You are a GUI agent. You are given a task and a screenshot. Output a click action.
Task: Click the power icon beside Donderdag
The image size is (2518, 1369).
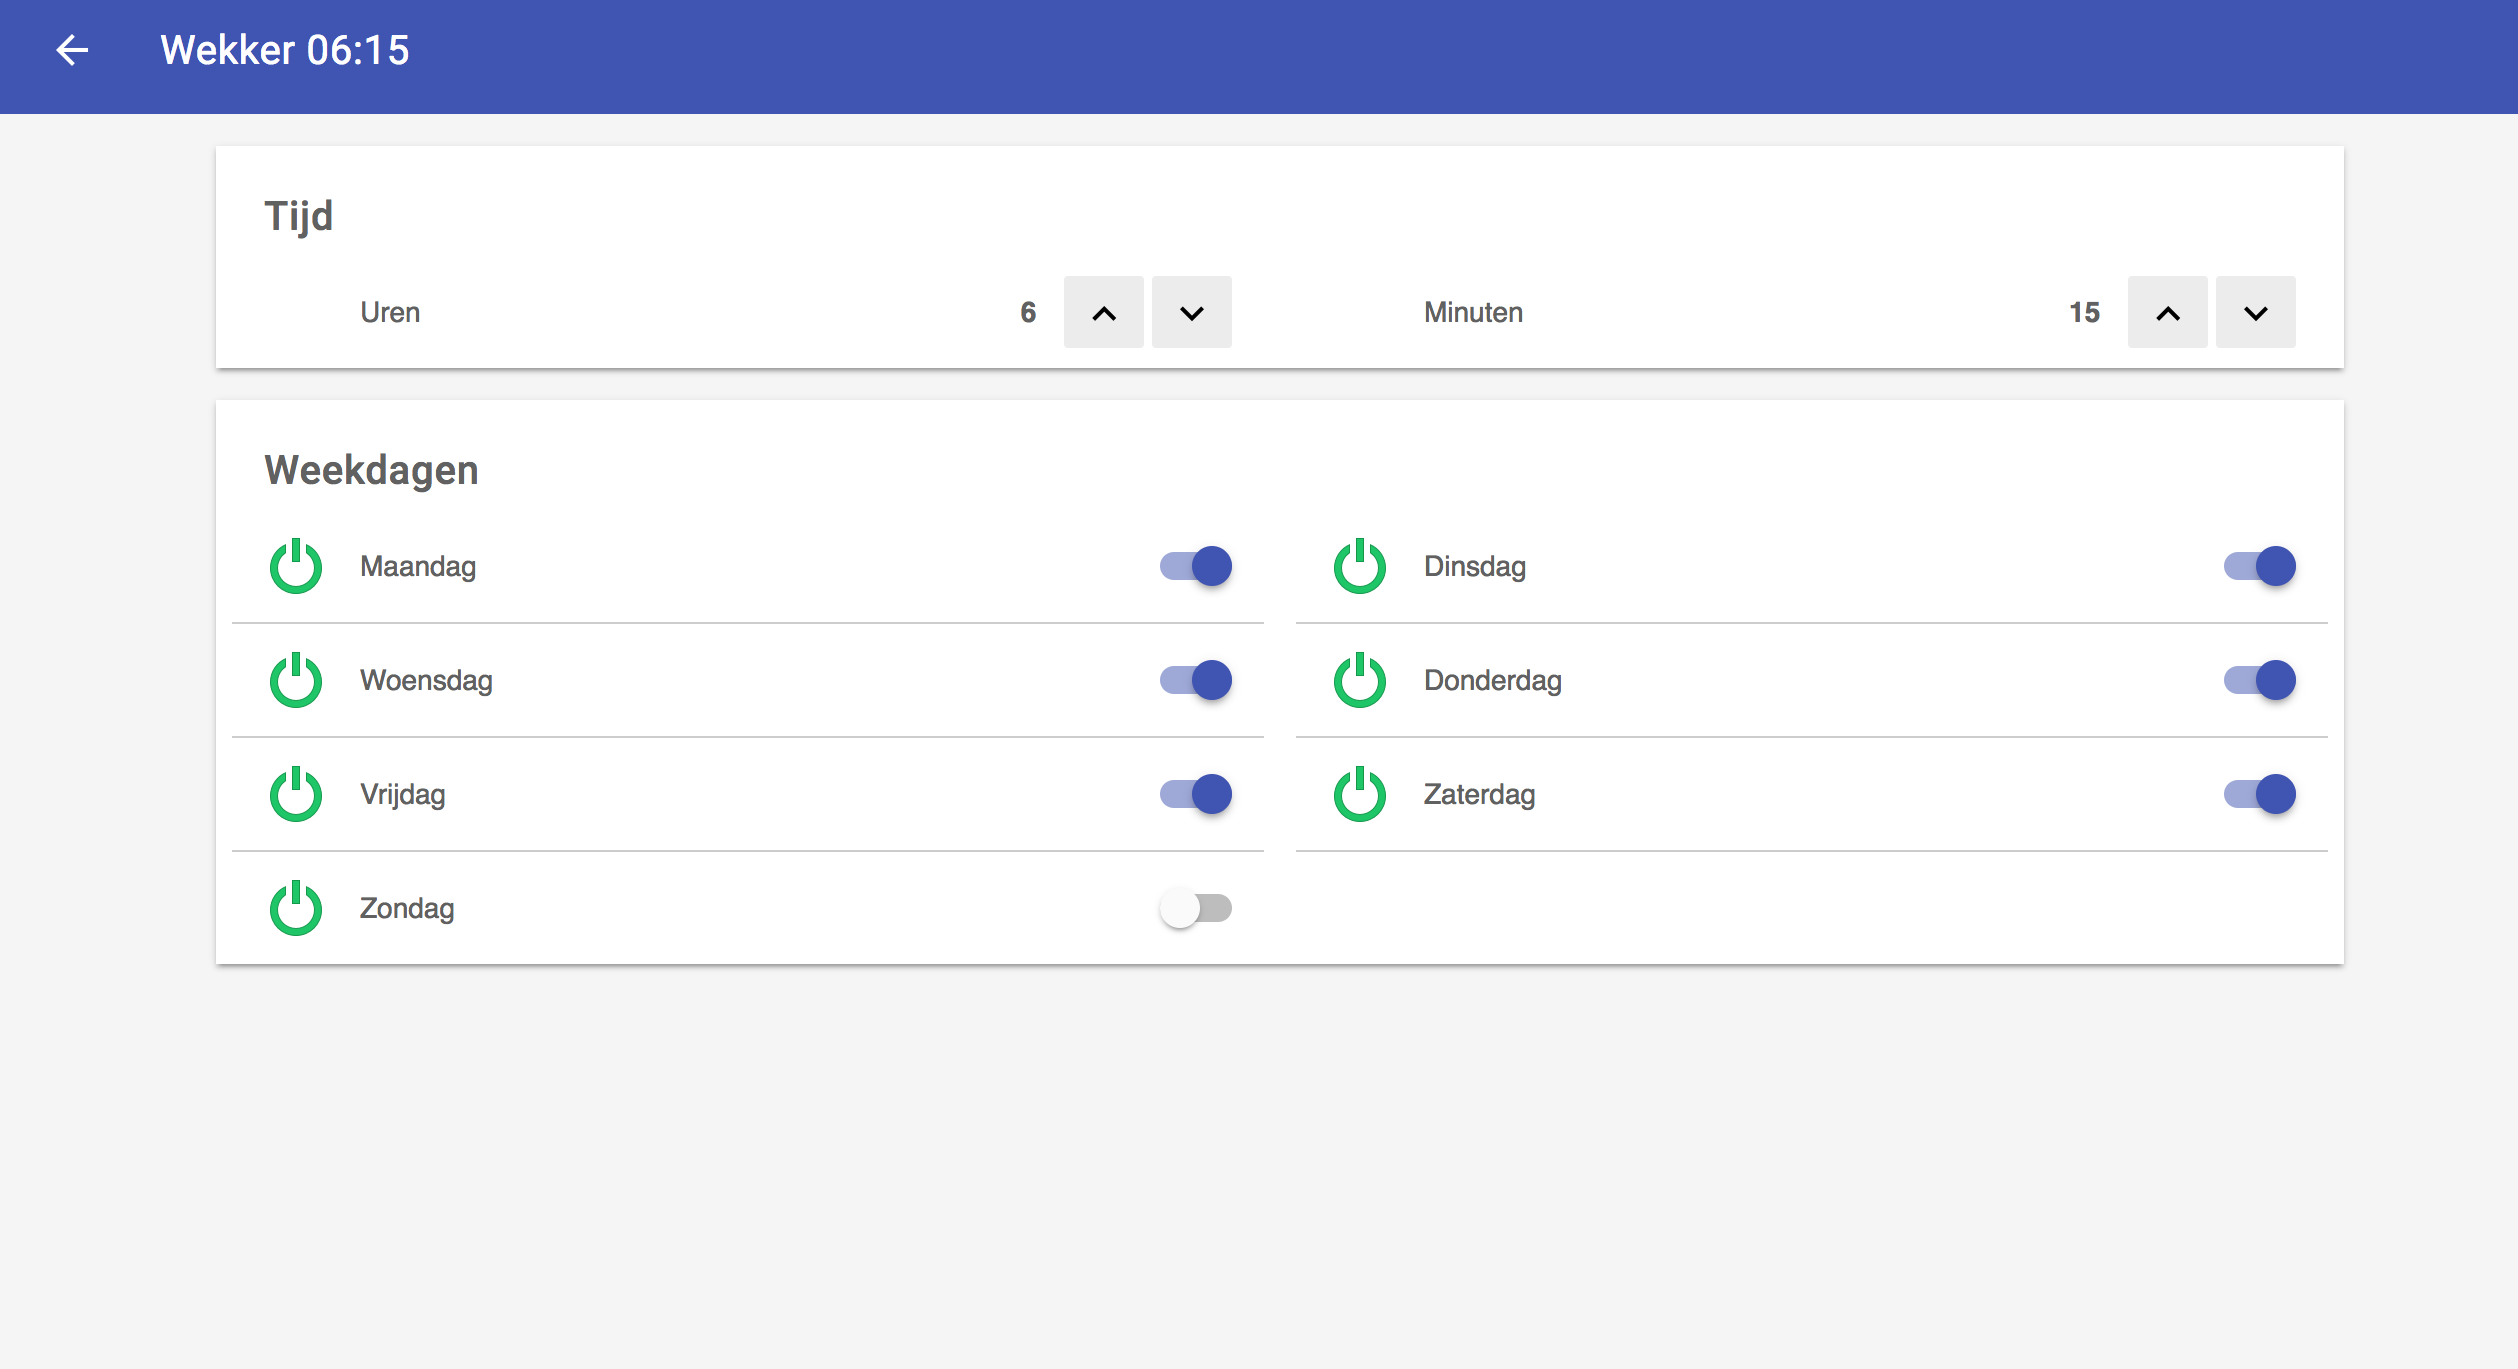1360,681
